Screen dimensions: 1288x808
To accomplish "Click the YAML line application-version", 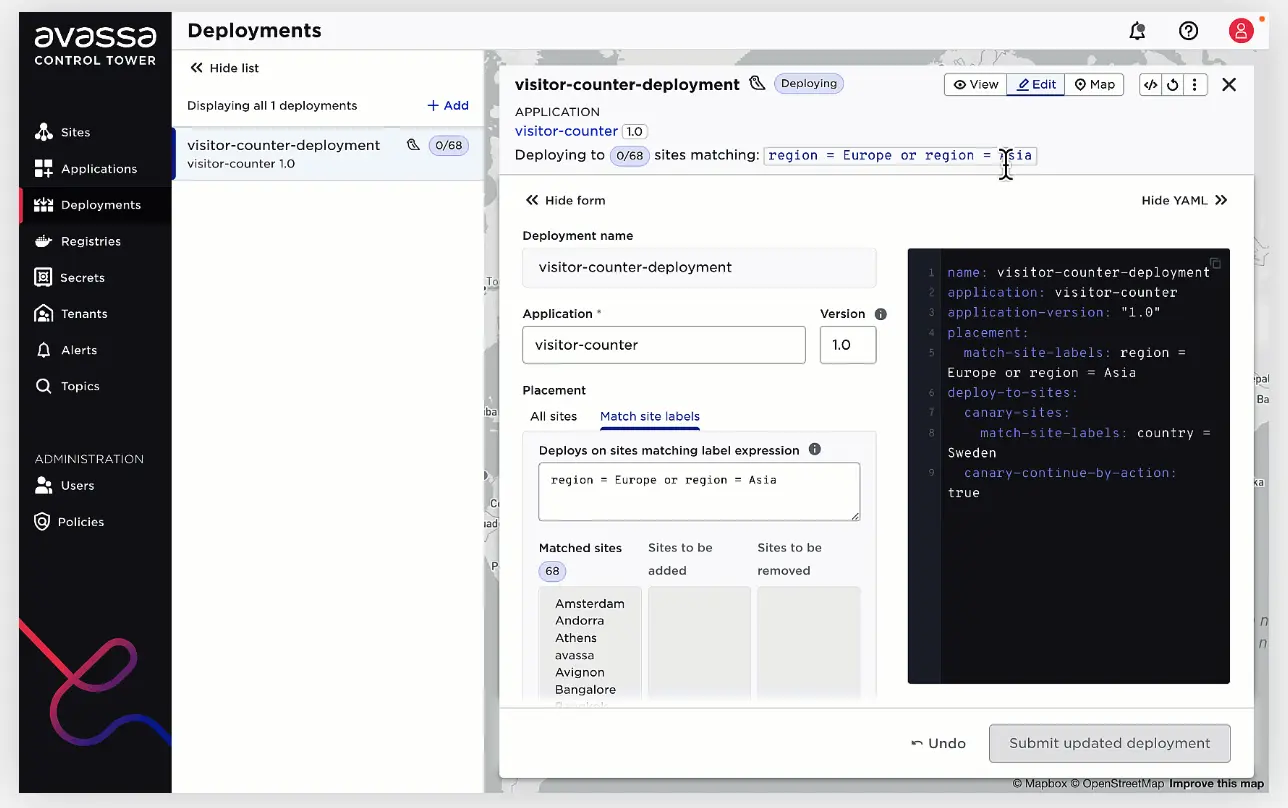I will (1054, 312).
